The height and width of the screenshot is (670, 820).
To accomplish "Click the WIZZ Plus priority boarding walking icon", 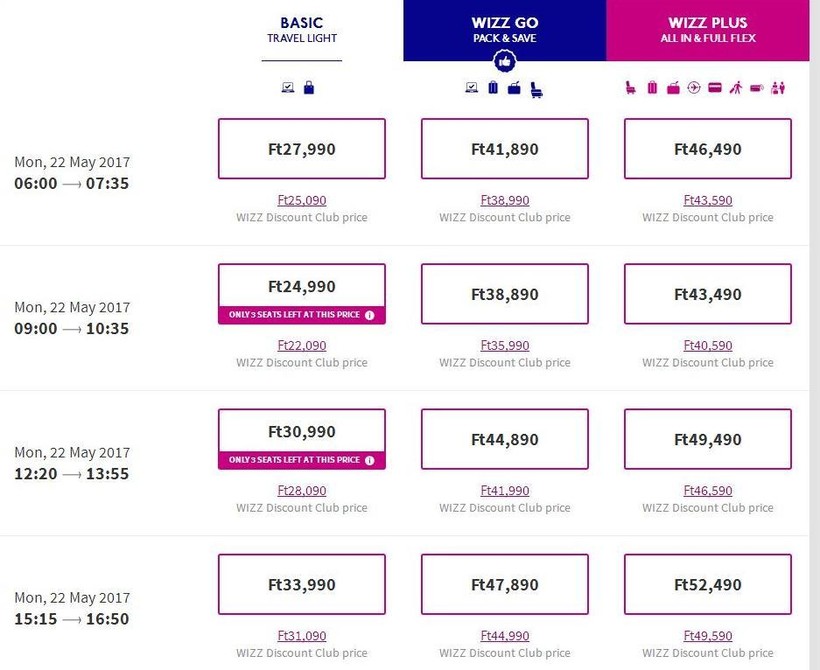I will [x=735, y=88].
